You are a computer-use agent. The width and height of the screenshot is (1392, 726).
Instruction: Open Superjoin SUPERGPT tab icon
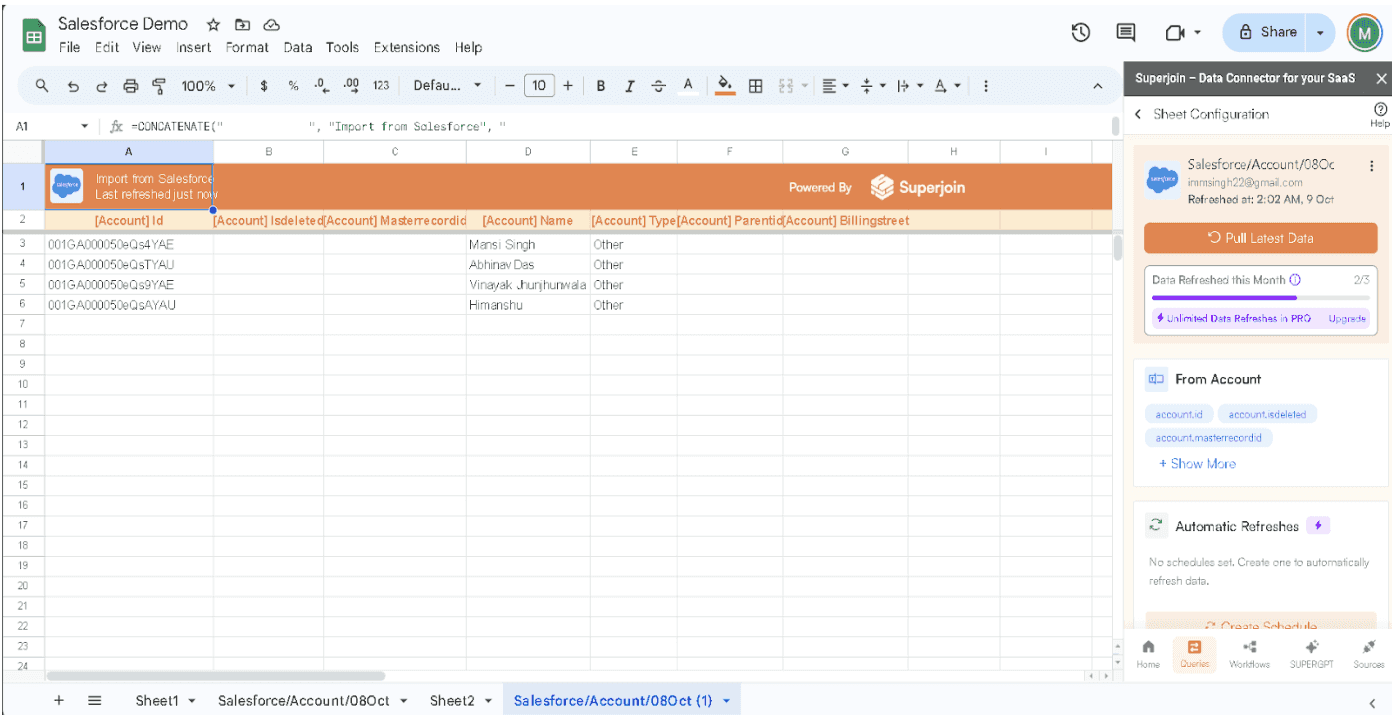pyautogui.click(x=1311, y=653)
